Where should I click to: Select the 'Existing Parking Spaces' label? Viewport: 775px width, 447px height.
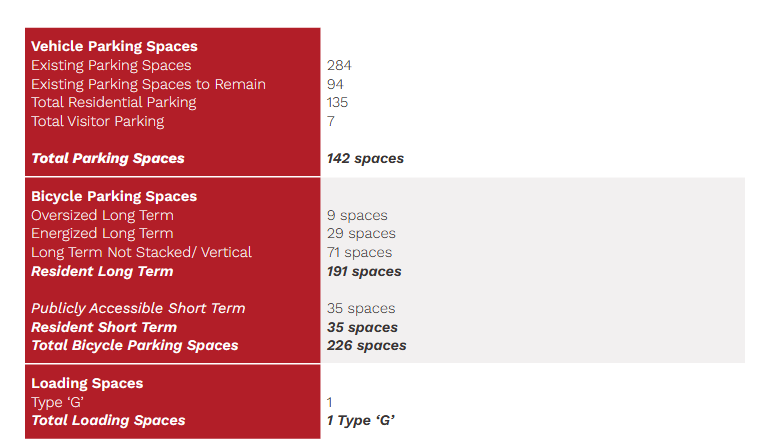(x=111, y=65)
